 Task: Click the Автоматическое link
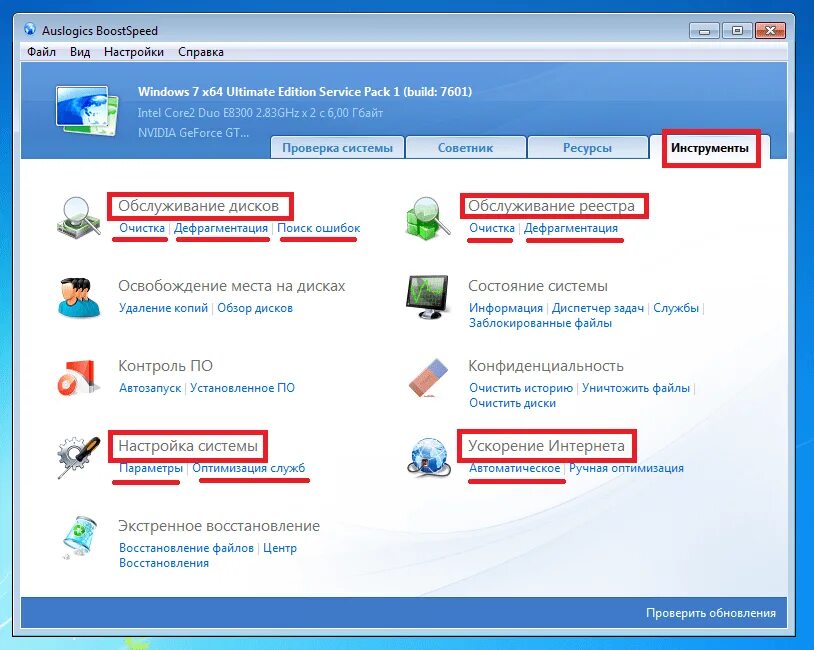click(514, 468)
